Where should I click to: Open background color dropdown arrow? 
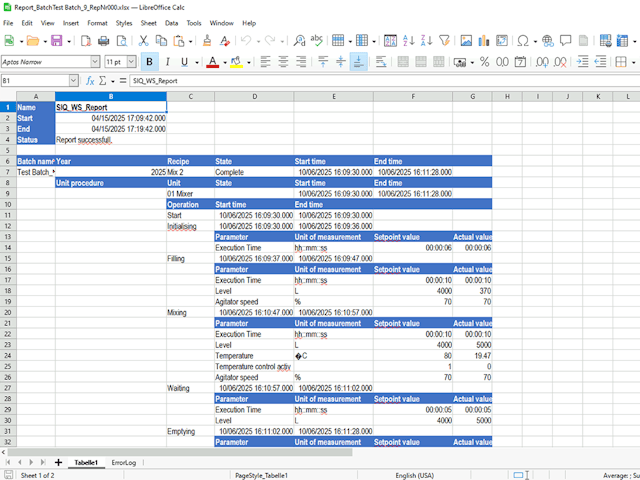click(x=249, y=62)
